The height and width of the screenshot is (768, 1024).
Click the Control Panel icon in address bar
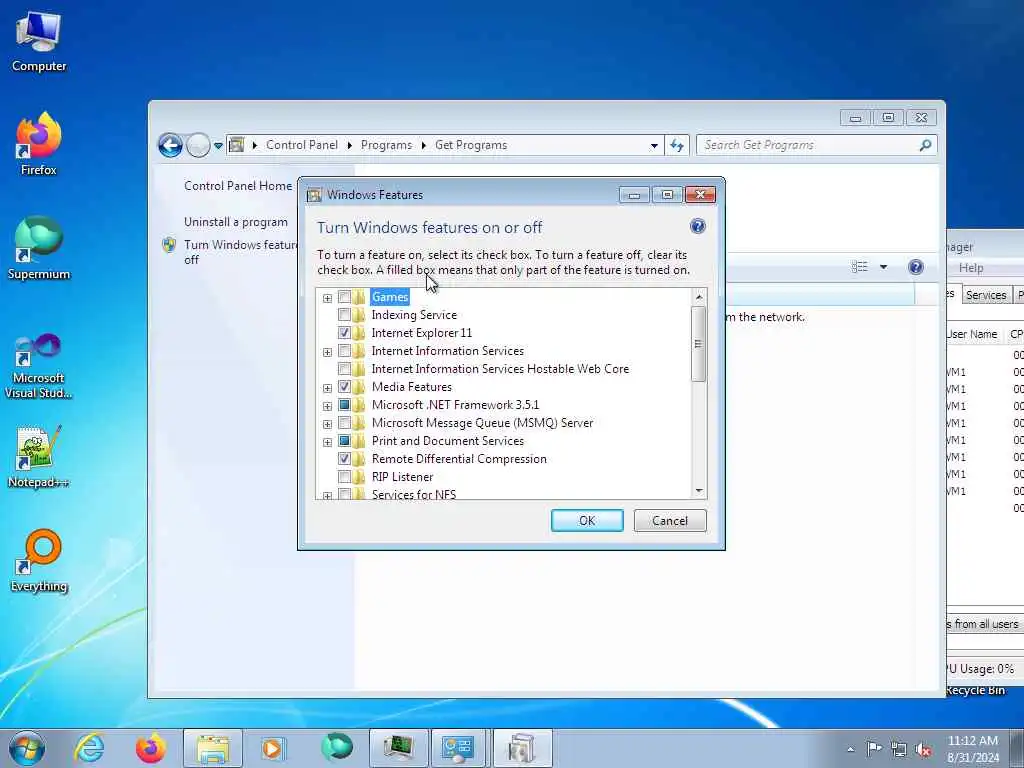point(236,145)
